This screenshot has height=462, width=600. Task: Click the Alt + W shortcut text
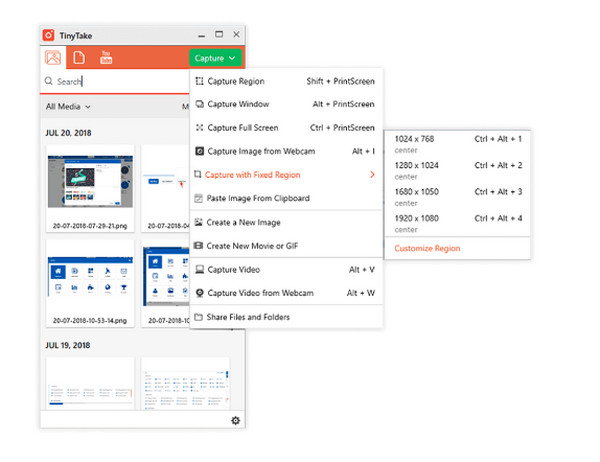pos(360,293)
